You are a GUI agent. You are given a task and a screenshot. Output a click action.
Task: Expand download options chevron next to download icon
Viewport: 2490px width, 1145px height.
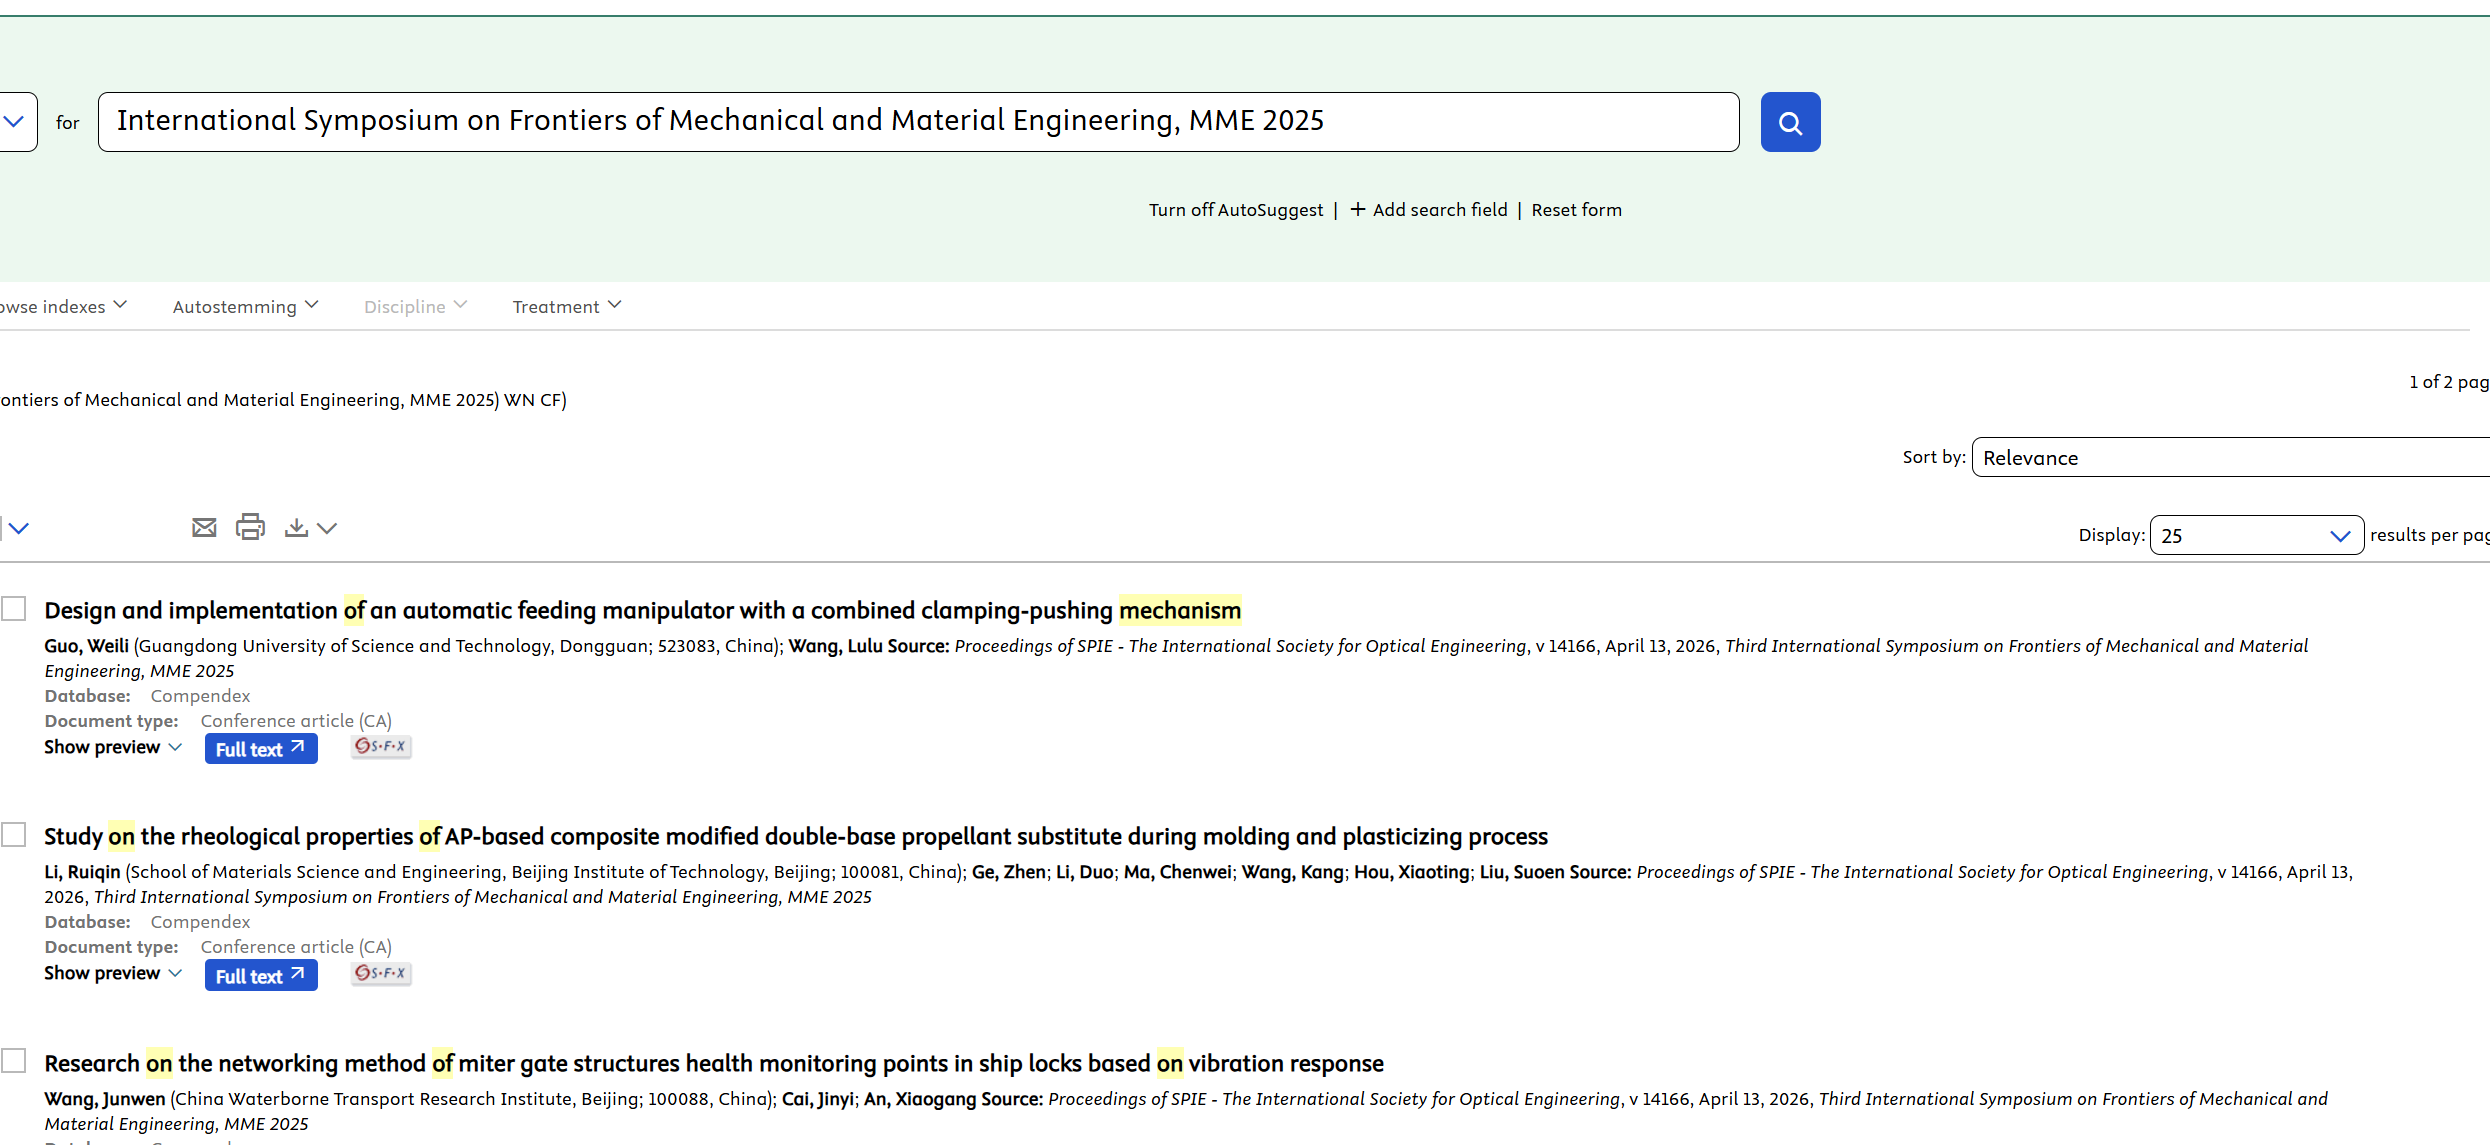tap(327, 528)
